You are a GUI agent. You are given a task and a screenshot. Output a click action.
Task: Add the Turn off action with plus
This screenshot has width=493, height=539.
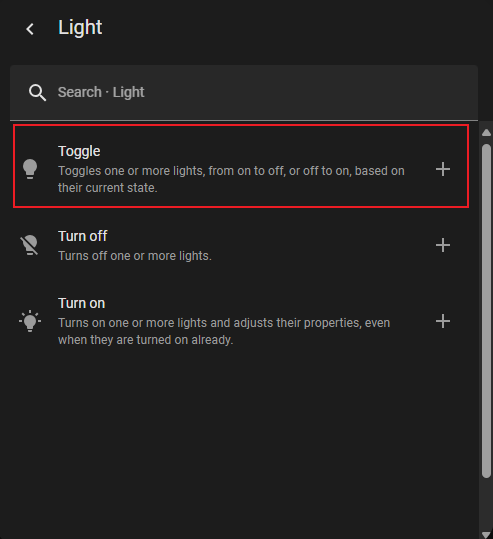tap(443, 245)
